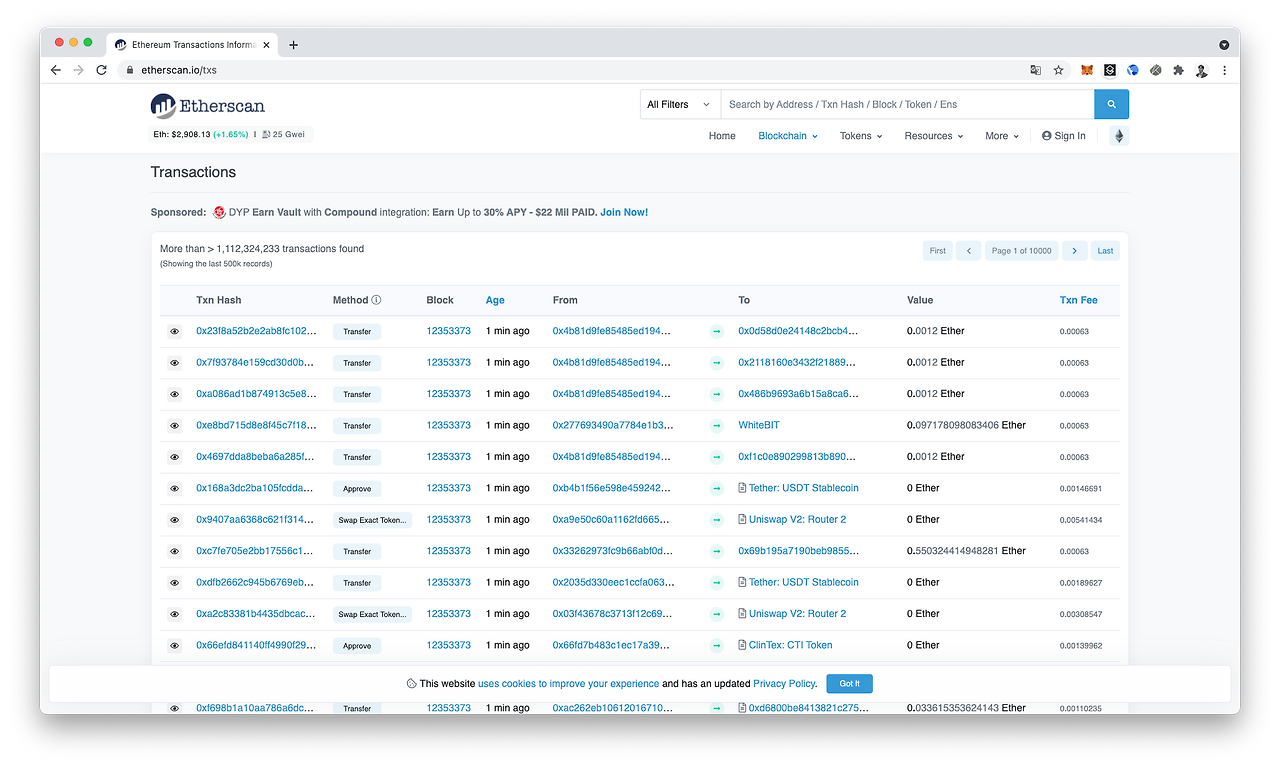
Task: Click the Join Now! sponsored link
Action: (x=624, y=212)
